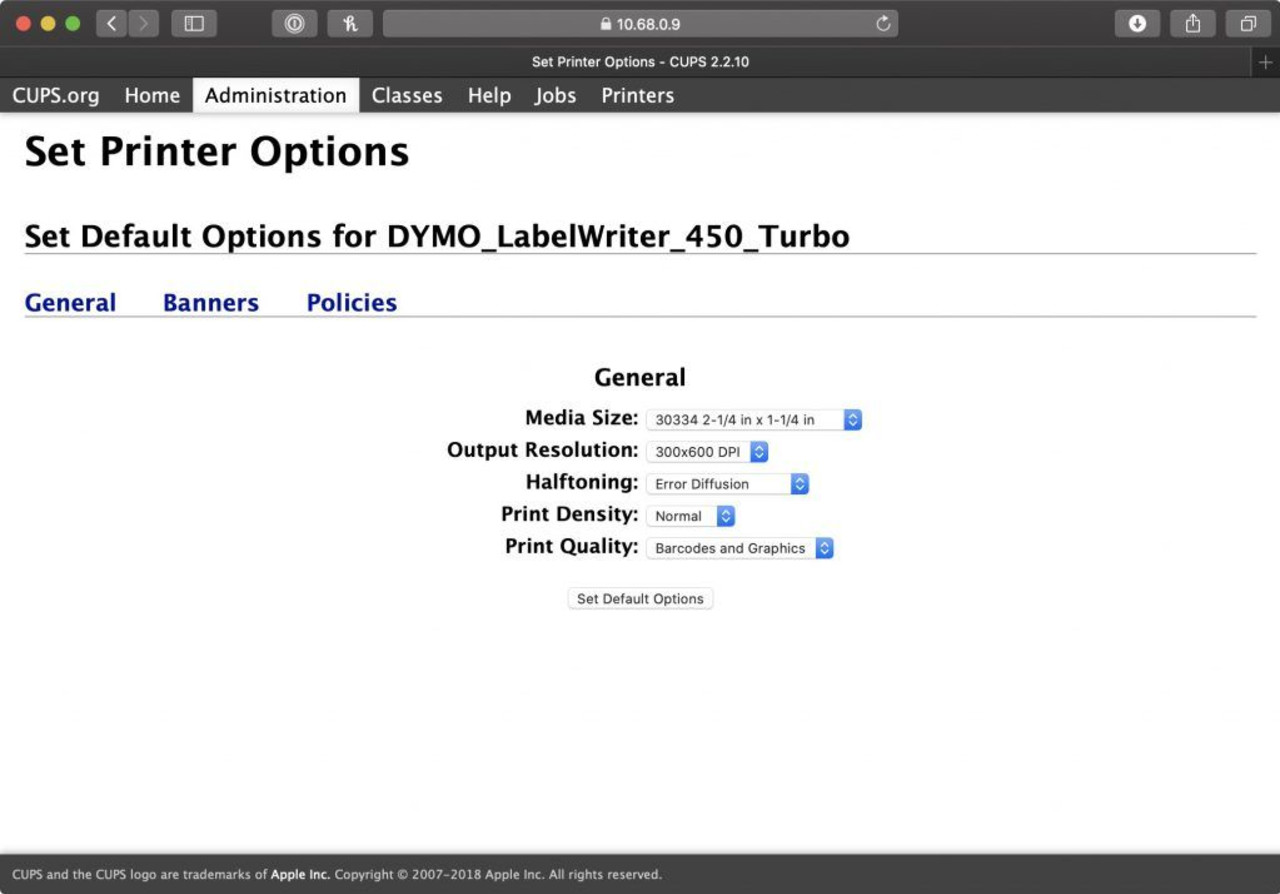Expand the Halftoning dropdown
This screenshot has height=894, width=1280.
727,484
